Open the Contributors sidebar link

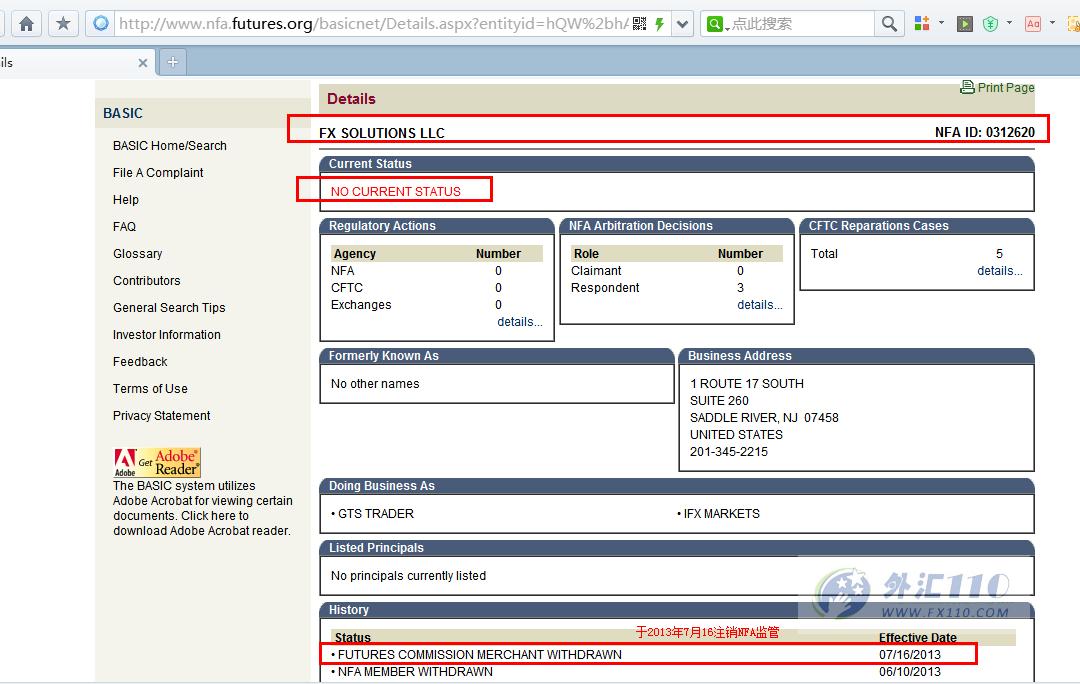click(x=146, y=280)
